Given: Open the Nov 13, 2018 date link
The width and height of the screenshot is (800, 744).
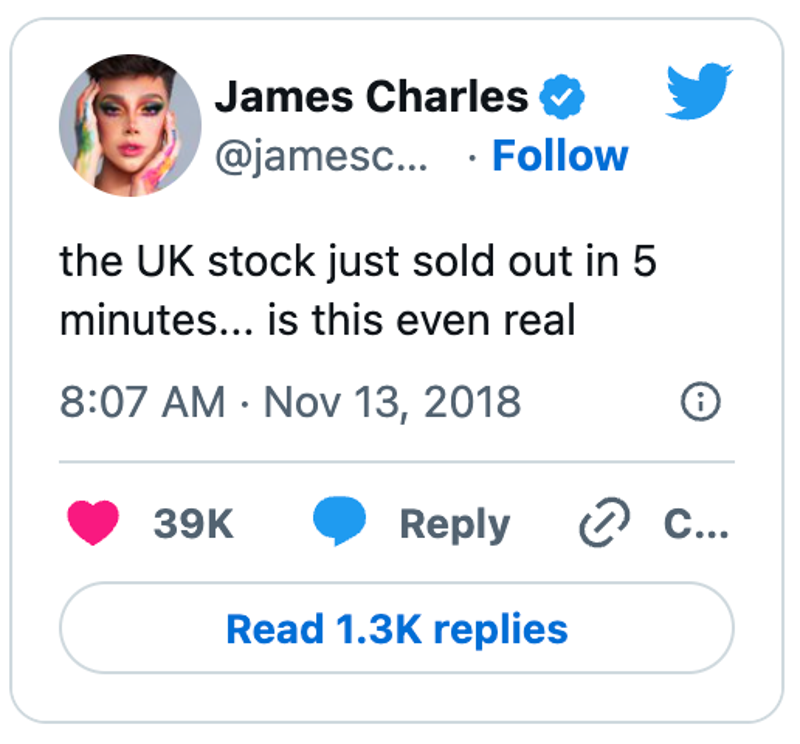Looking at the screenshot, I should [392, 402].
